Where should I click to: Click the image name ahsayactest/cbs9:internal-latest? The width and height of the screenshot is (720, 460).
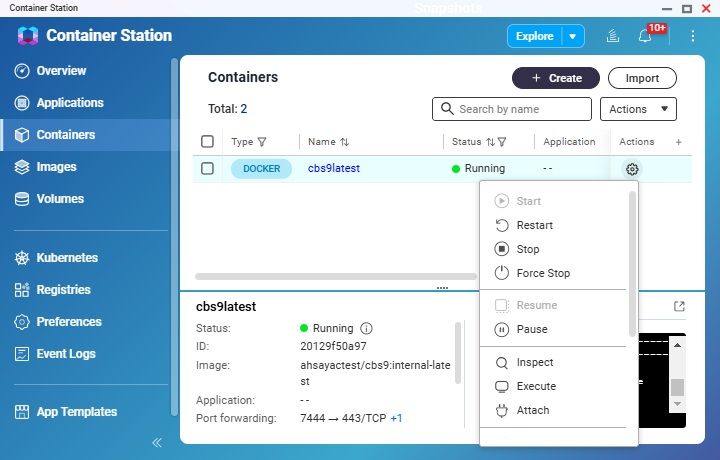pyautogui.click(x=375, y=373)
